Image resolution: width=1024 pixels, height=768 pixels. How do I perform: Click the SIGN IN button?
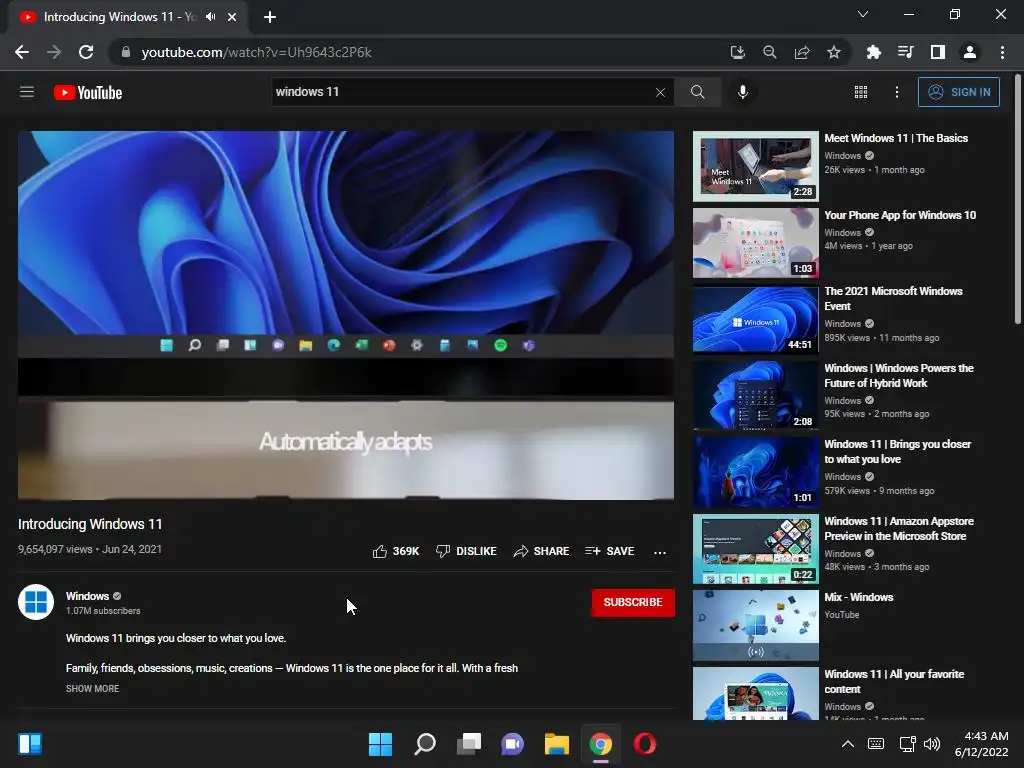click(959, 92)
